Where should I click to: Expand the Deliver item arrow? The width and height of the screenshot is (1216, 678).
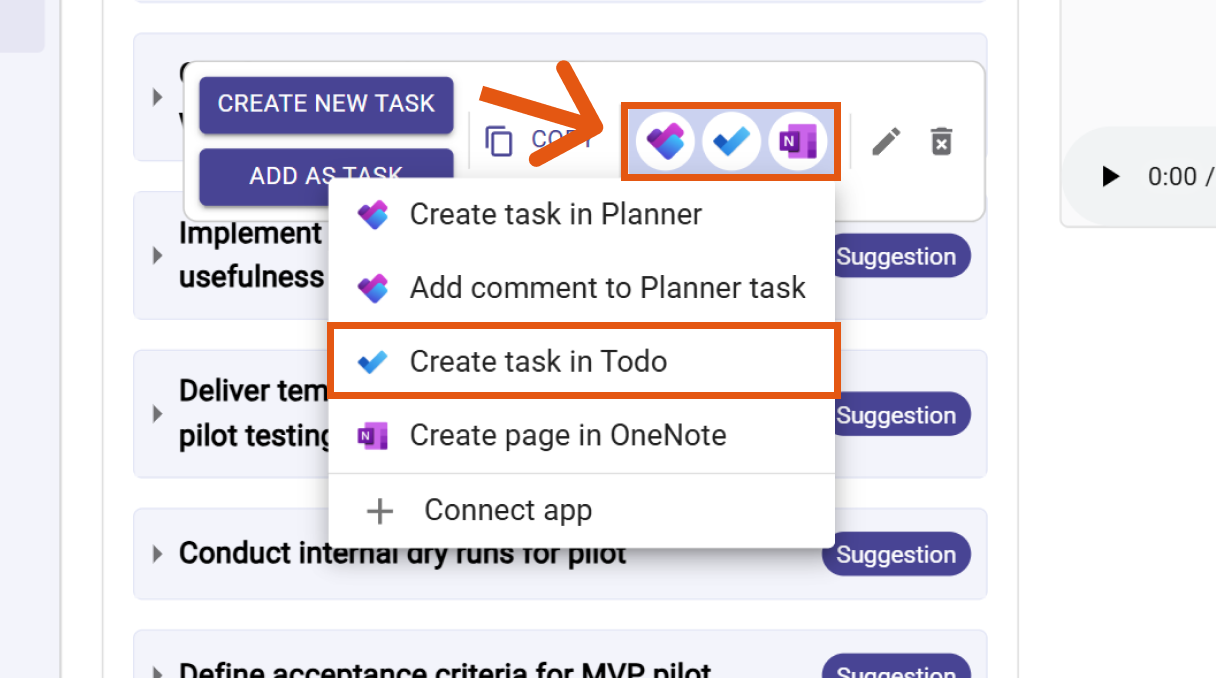157,413
